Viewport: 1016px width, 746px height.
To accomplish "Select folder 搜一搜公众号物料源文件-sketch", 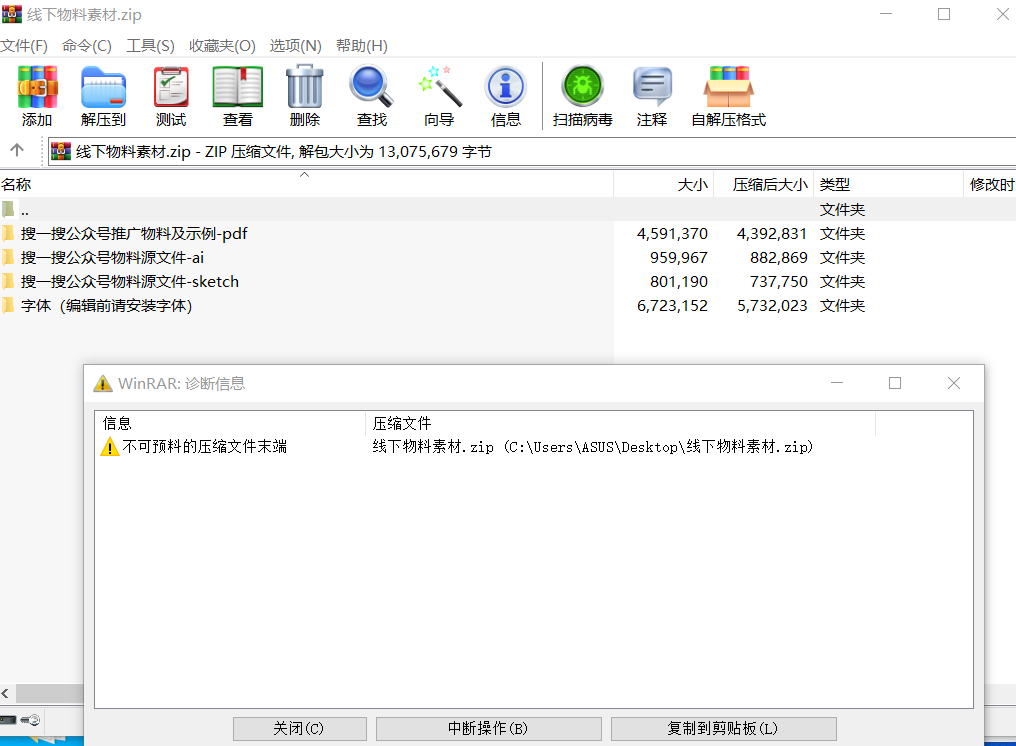I will pyautogui.click(x=130, y=281).
